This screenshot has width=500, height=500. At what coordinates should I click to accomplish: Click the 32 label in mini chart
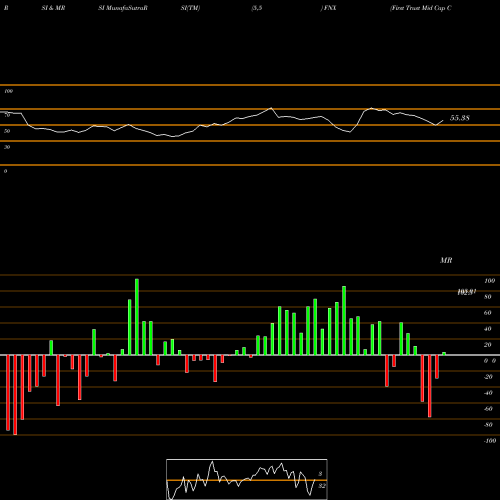322,486
